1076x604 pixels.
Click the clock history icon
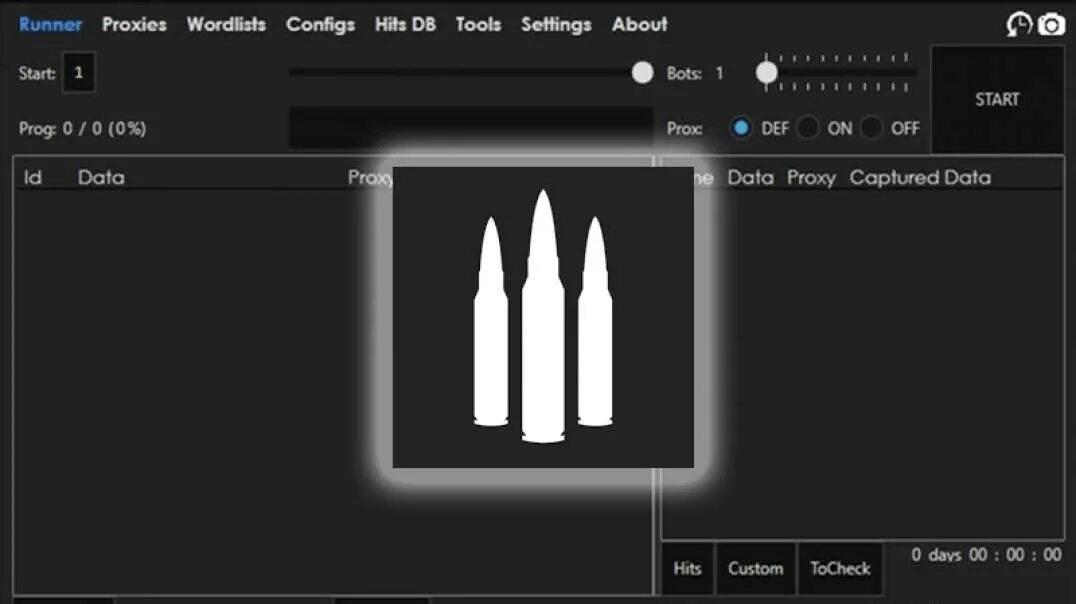[1019, 25]
